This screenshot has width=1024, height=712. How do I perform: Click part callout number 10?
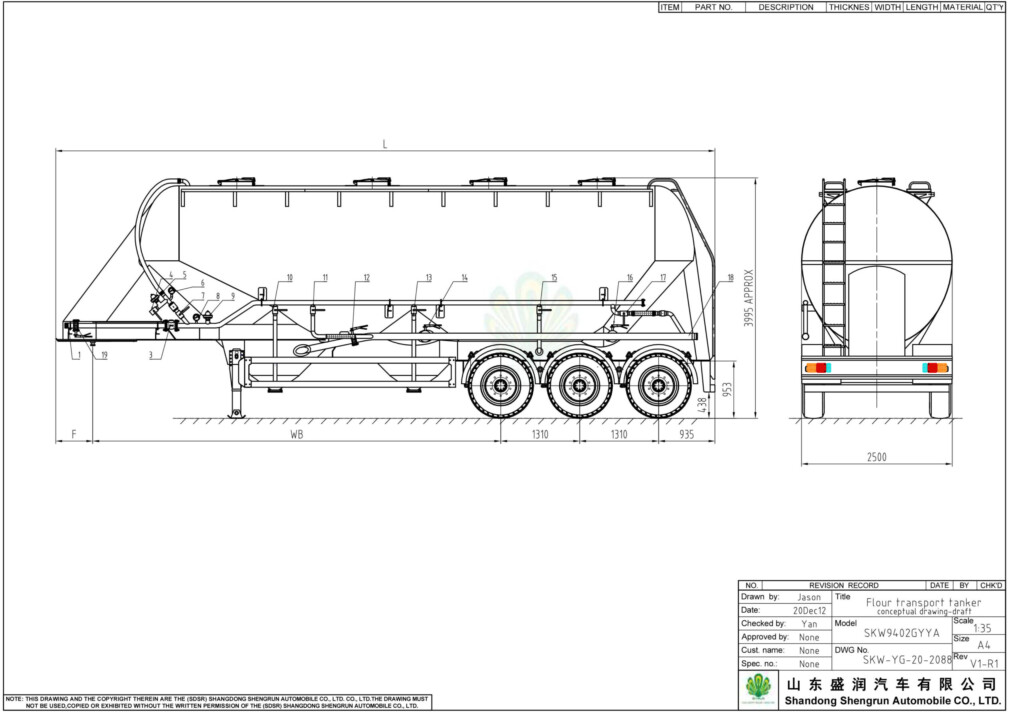coord(290,277)
